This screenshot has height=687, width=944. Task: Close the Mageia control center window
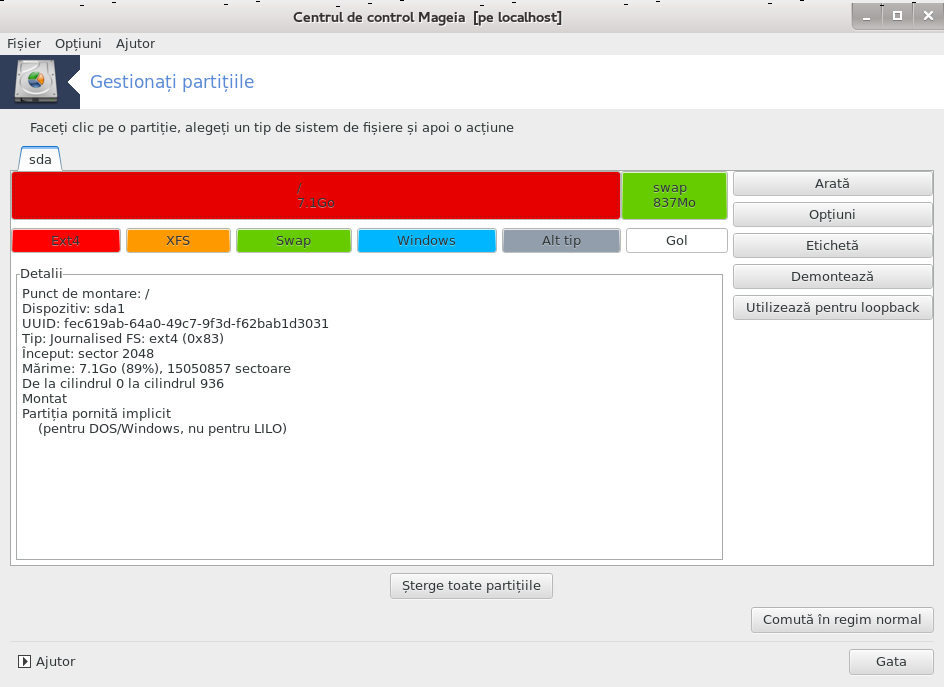coord(928,16)
